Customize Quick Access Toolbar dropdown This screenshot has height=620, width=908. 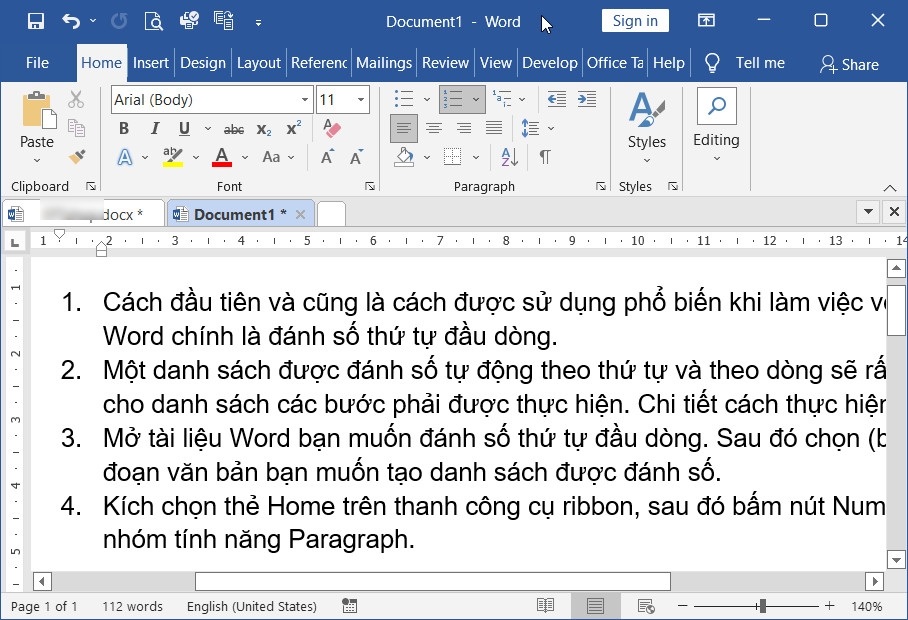[x=258, y=23]
